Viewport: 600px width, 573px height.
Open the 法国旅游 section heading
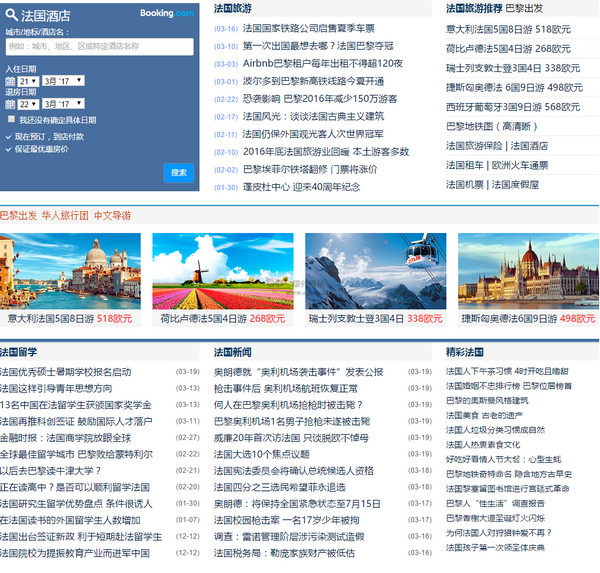[x=233, y=8]
